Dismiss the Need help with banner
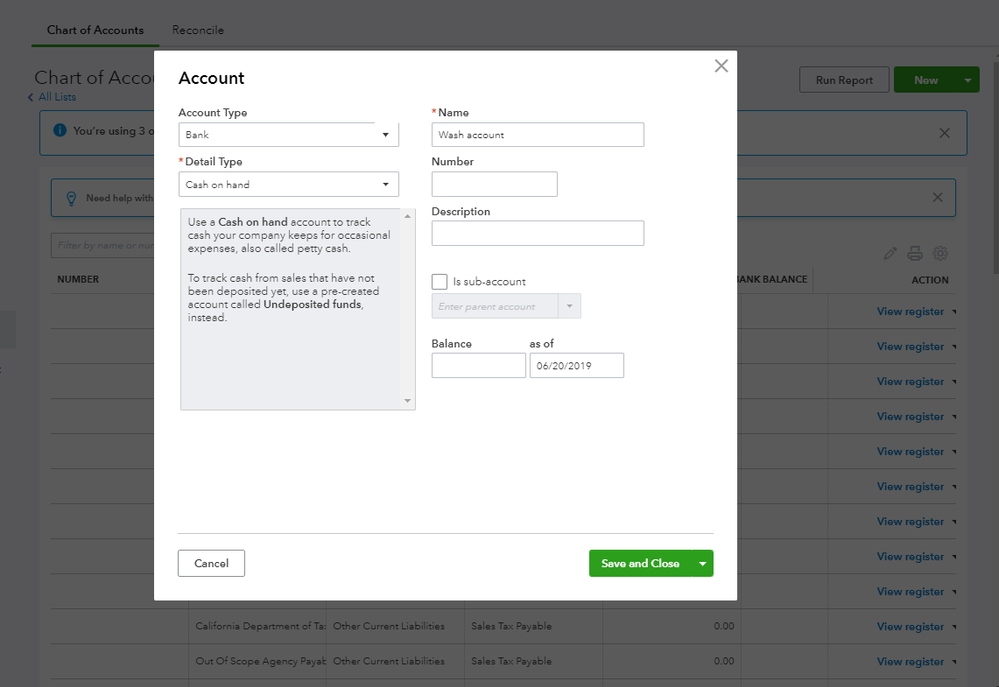 [x=937, y=198]
